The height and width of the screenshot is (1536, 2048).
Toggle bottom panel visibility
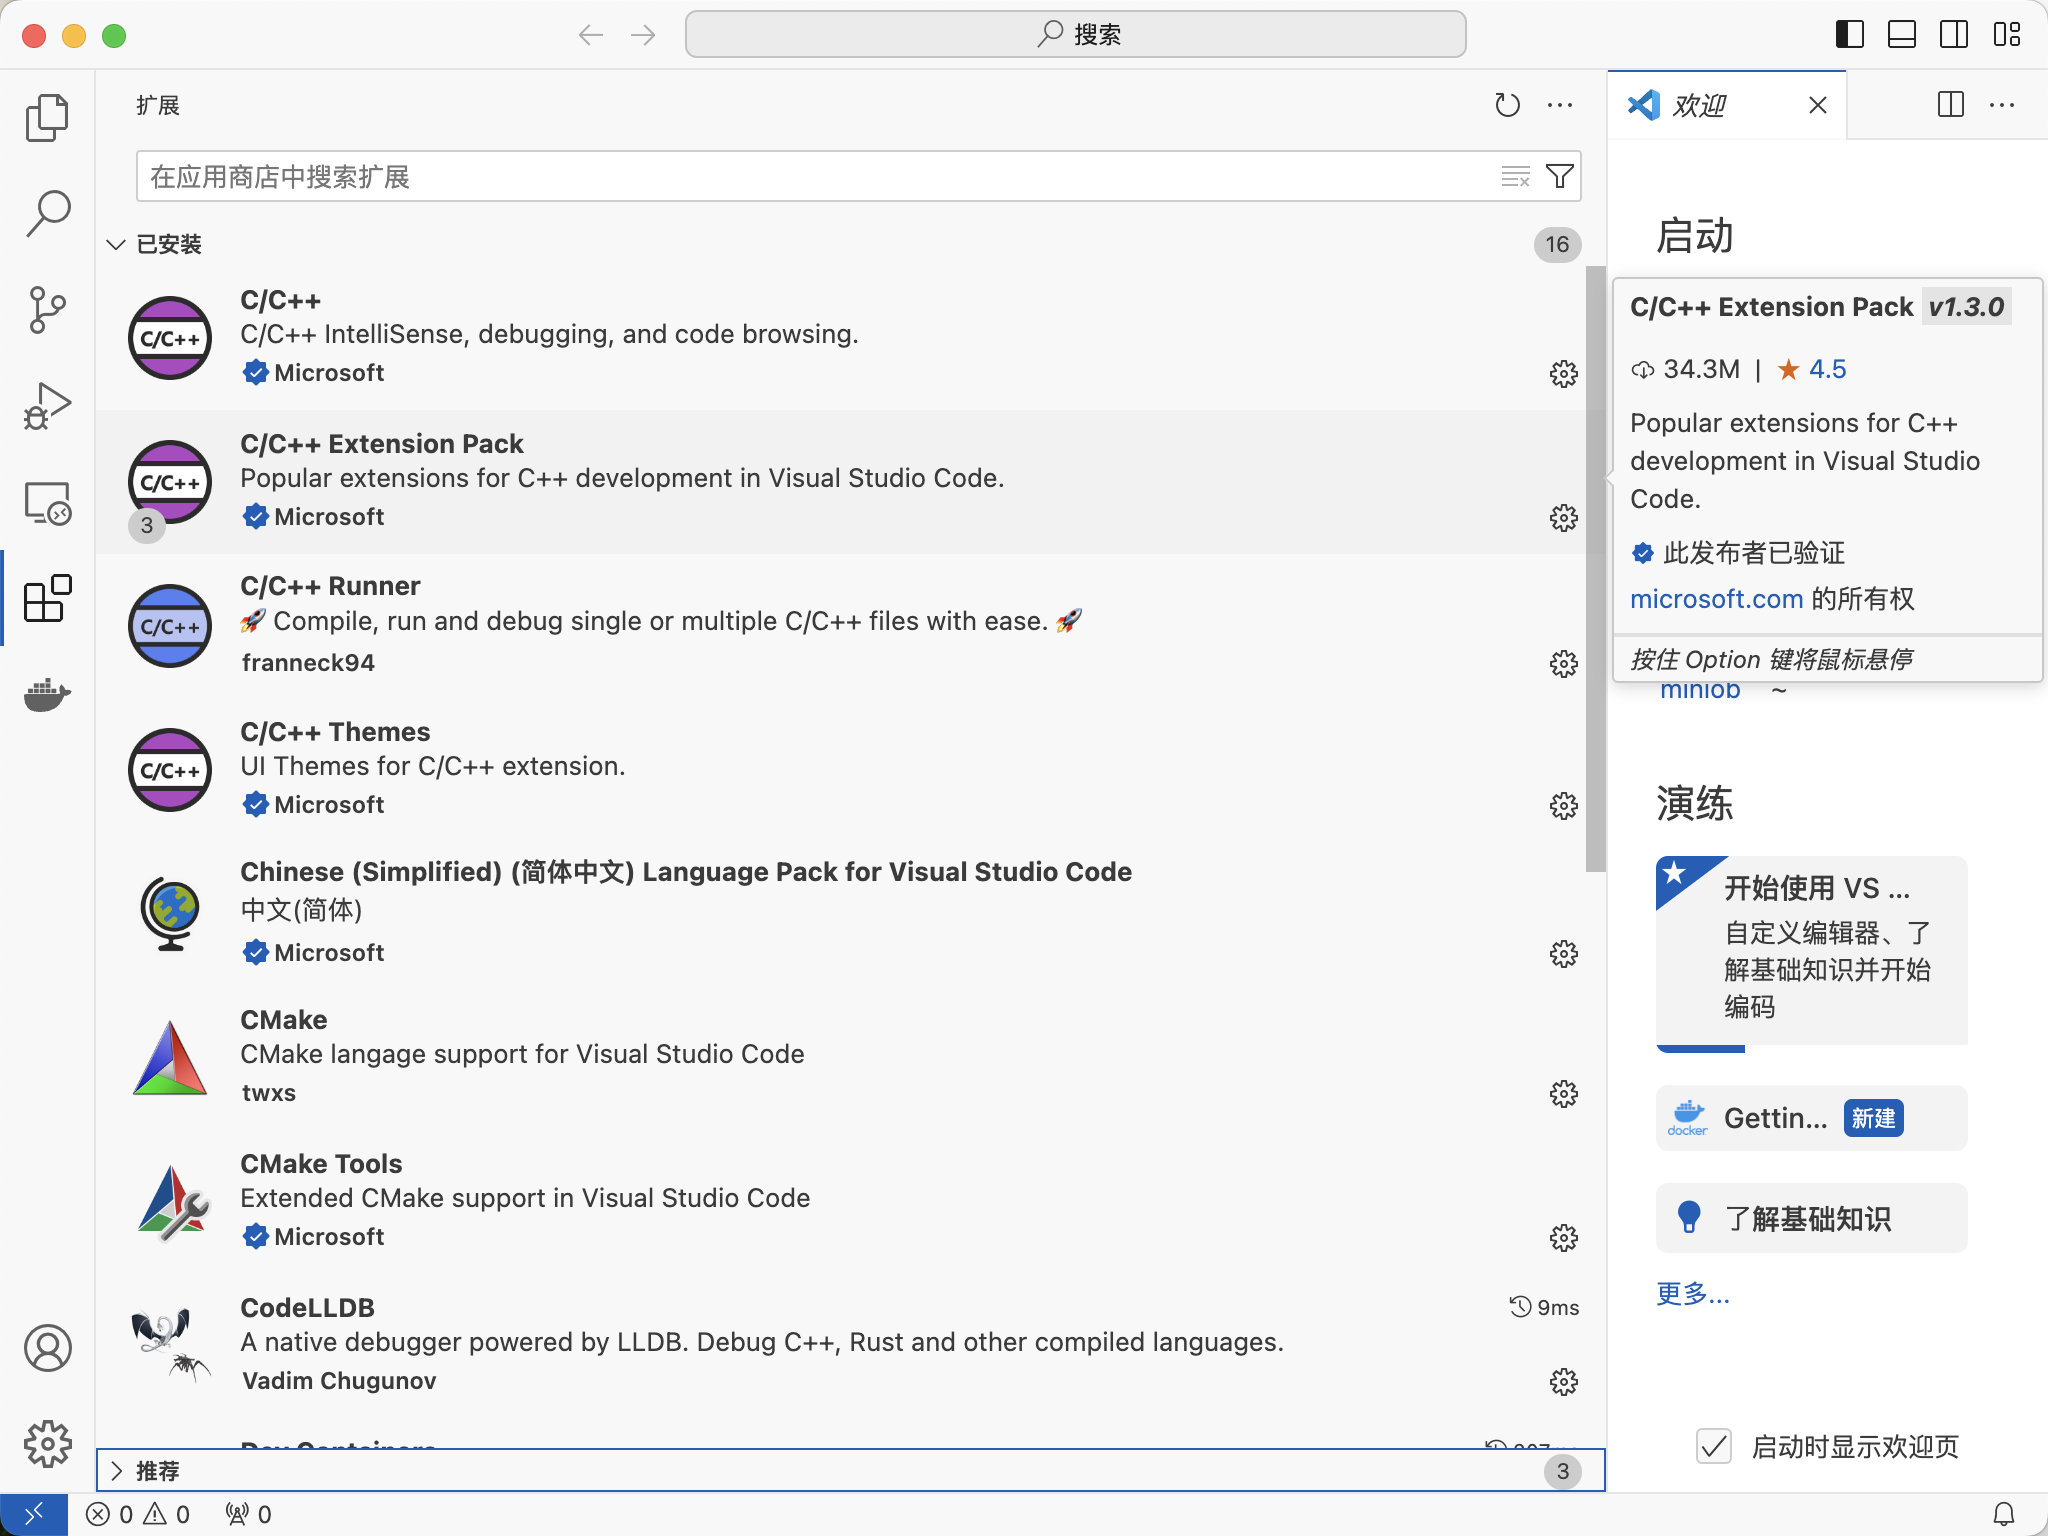pos(1901,35)
